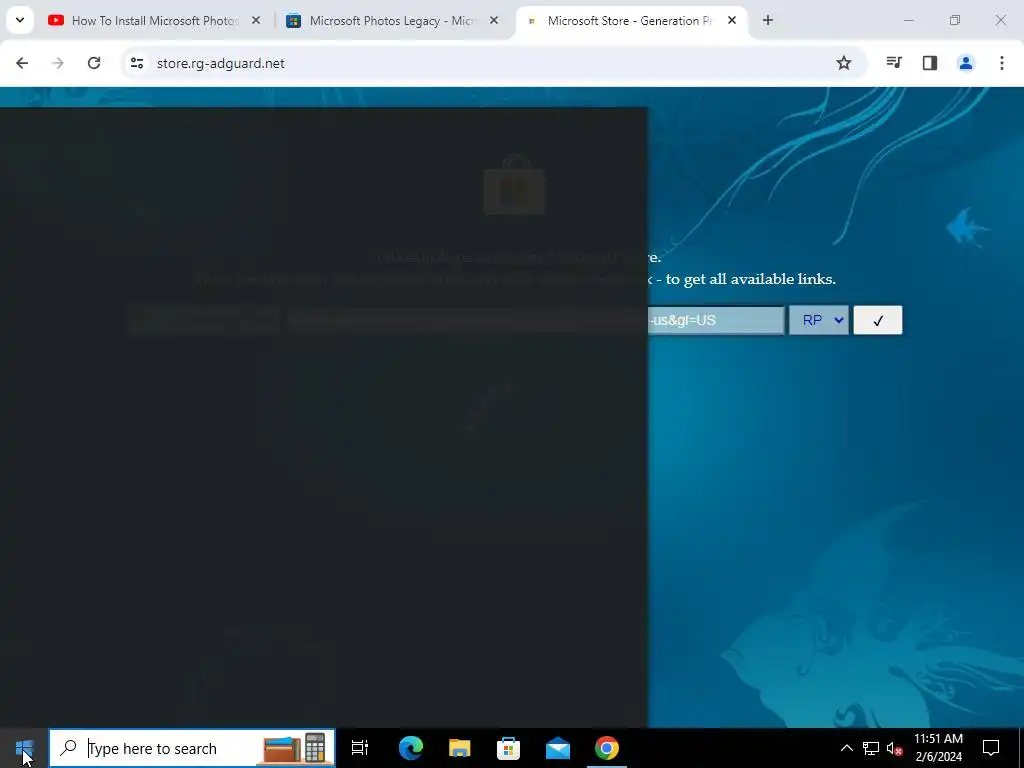Minimize the Chrome window

(908, 21)
